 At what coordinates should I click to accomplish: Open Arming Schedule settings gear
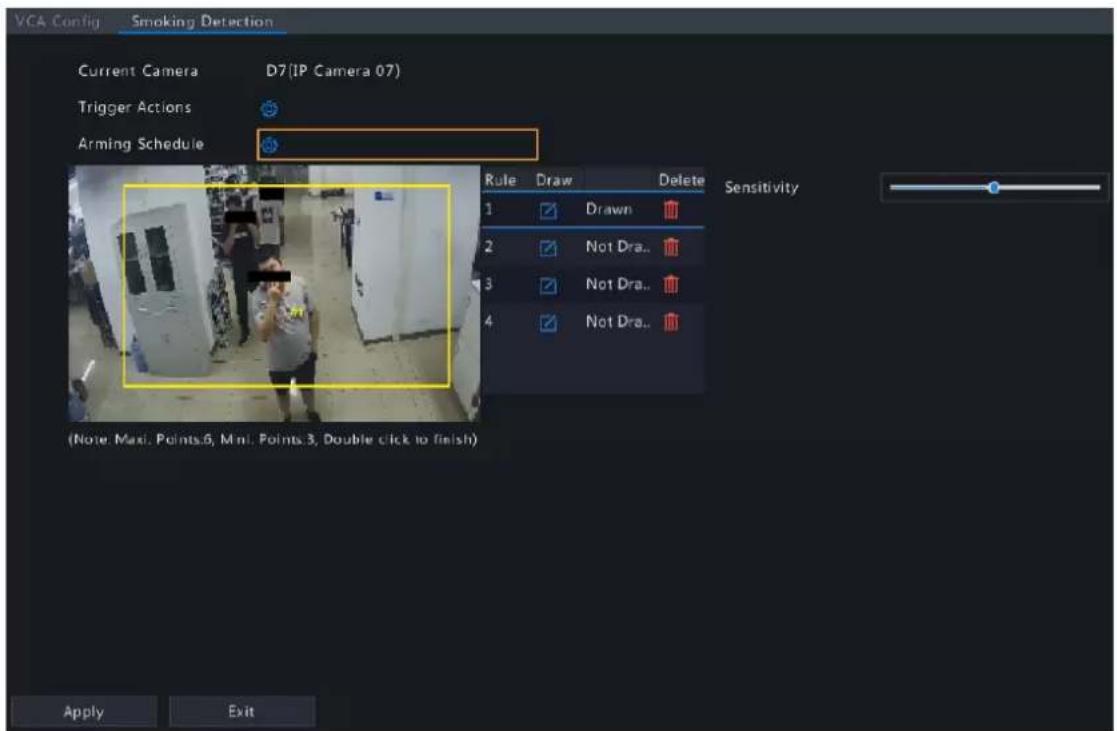pos(269,145)
